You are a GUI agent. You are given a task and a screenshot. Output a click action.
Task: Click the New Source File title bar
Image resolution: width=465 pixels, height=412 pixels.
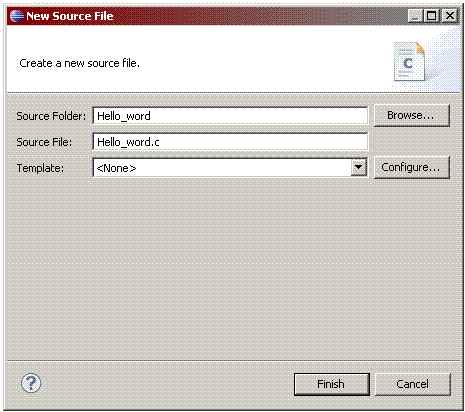[233, 16]
